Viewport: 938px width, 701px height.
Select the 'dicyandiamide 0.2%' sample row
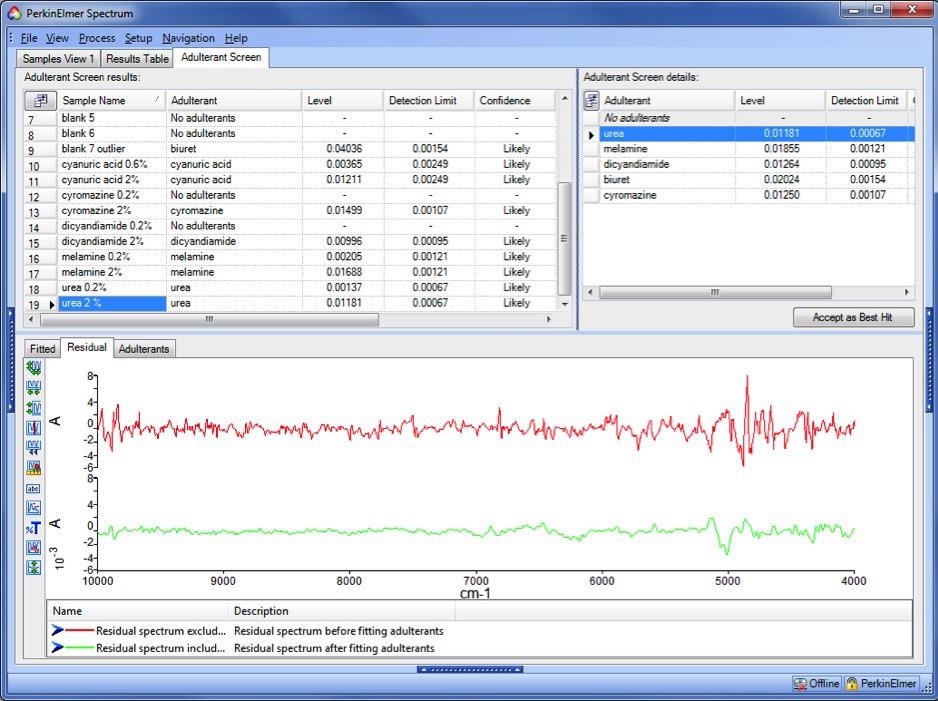(290, 226)
